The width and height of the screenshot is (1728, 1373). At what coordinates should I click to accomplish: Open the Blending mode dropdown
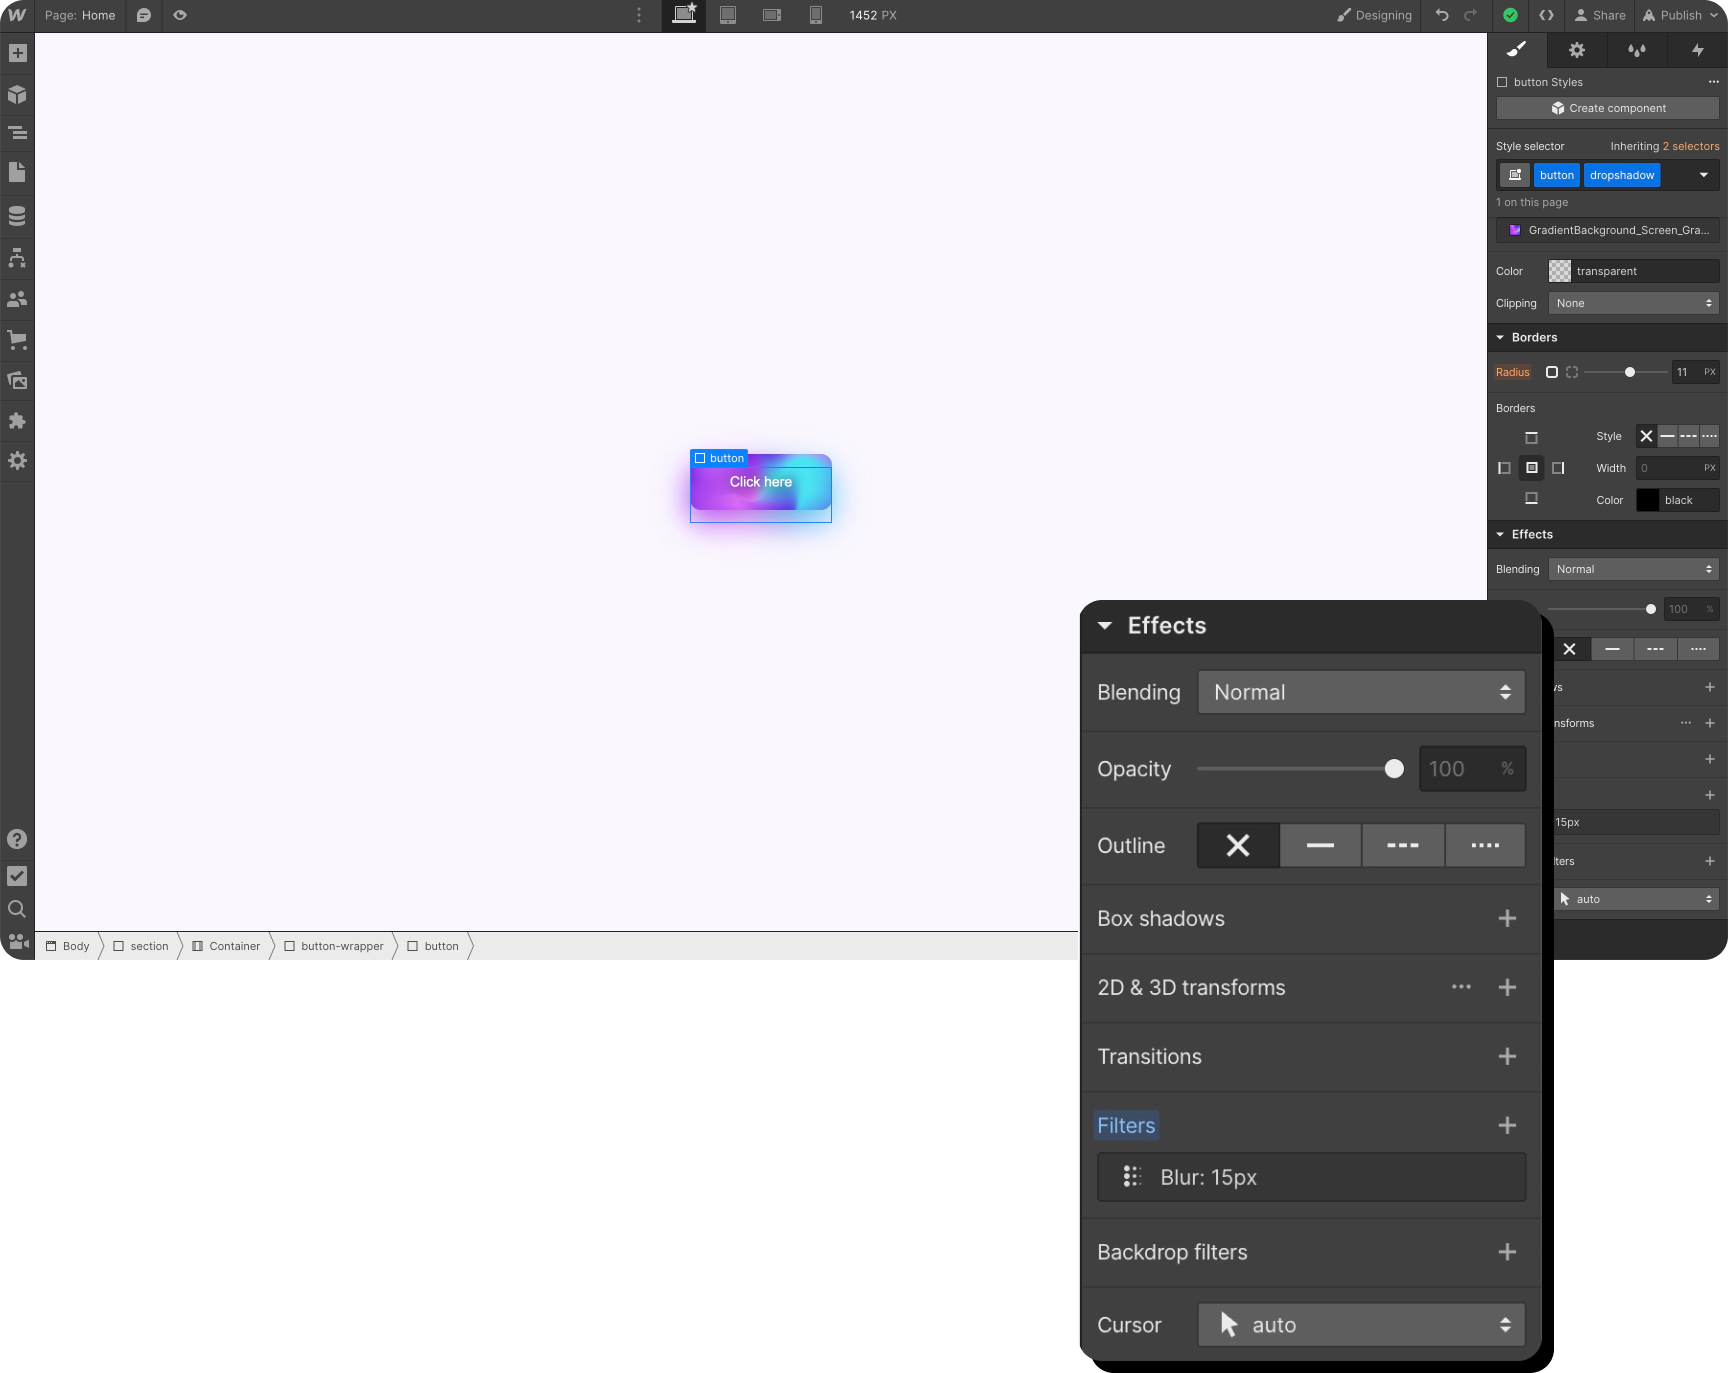click(1360, 691)
